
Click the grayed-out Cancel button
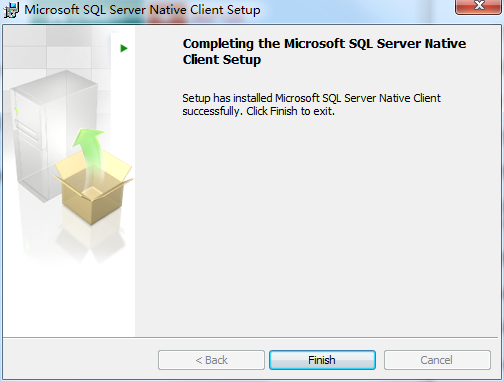(437, 360)
